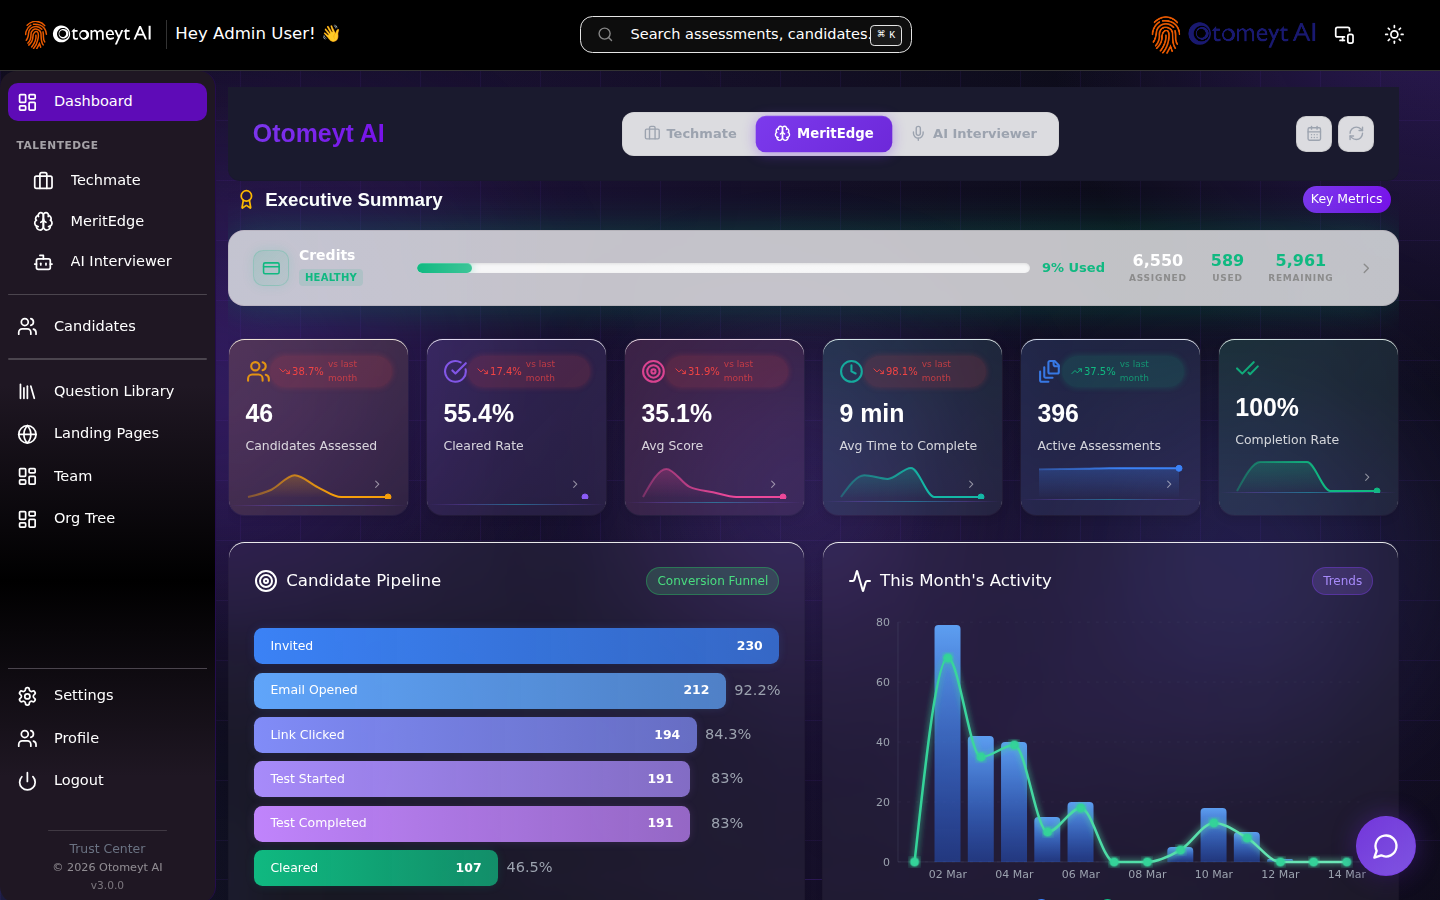Click the 98.1% vs last month badge
Screen dimensions: 1440x900
click(x=925, y=371)
